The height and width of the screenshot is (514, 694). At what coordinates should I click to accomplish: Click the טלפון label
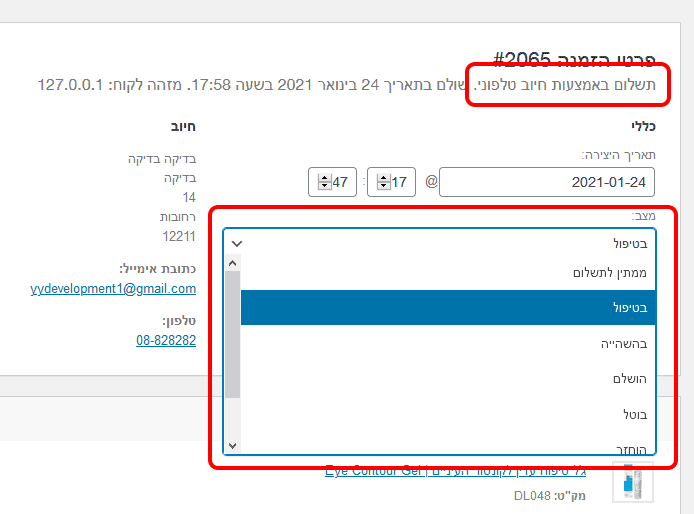[179, 321]
